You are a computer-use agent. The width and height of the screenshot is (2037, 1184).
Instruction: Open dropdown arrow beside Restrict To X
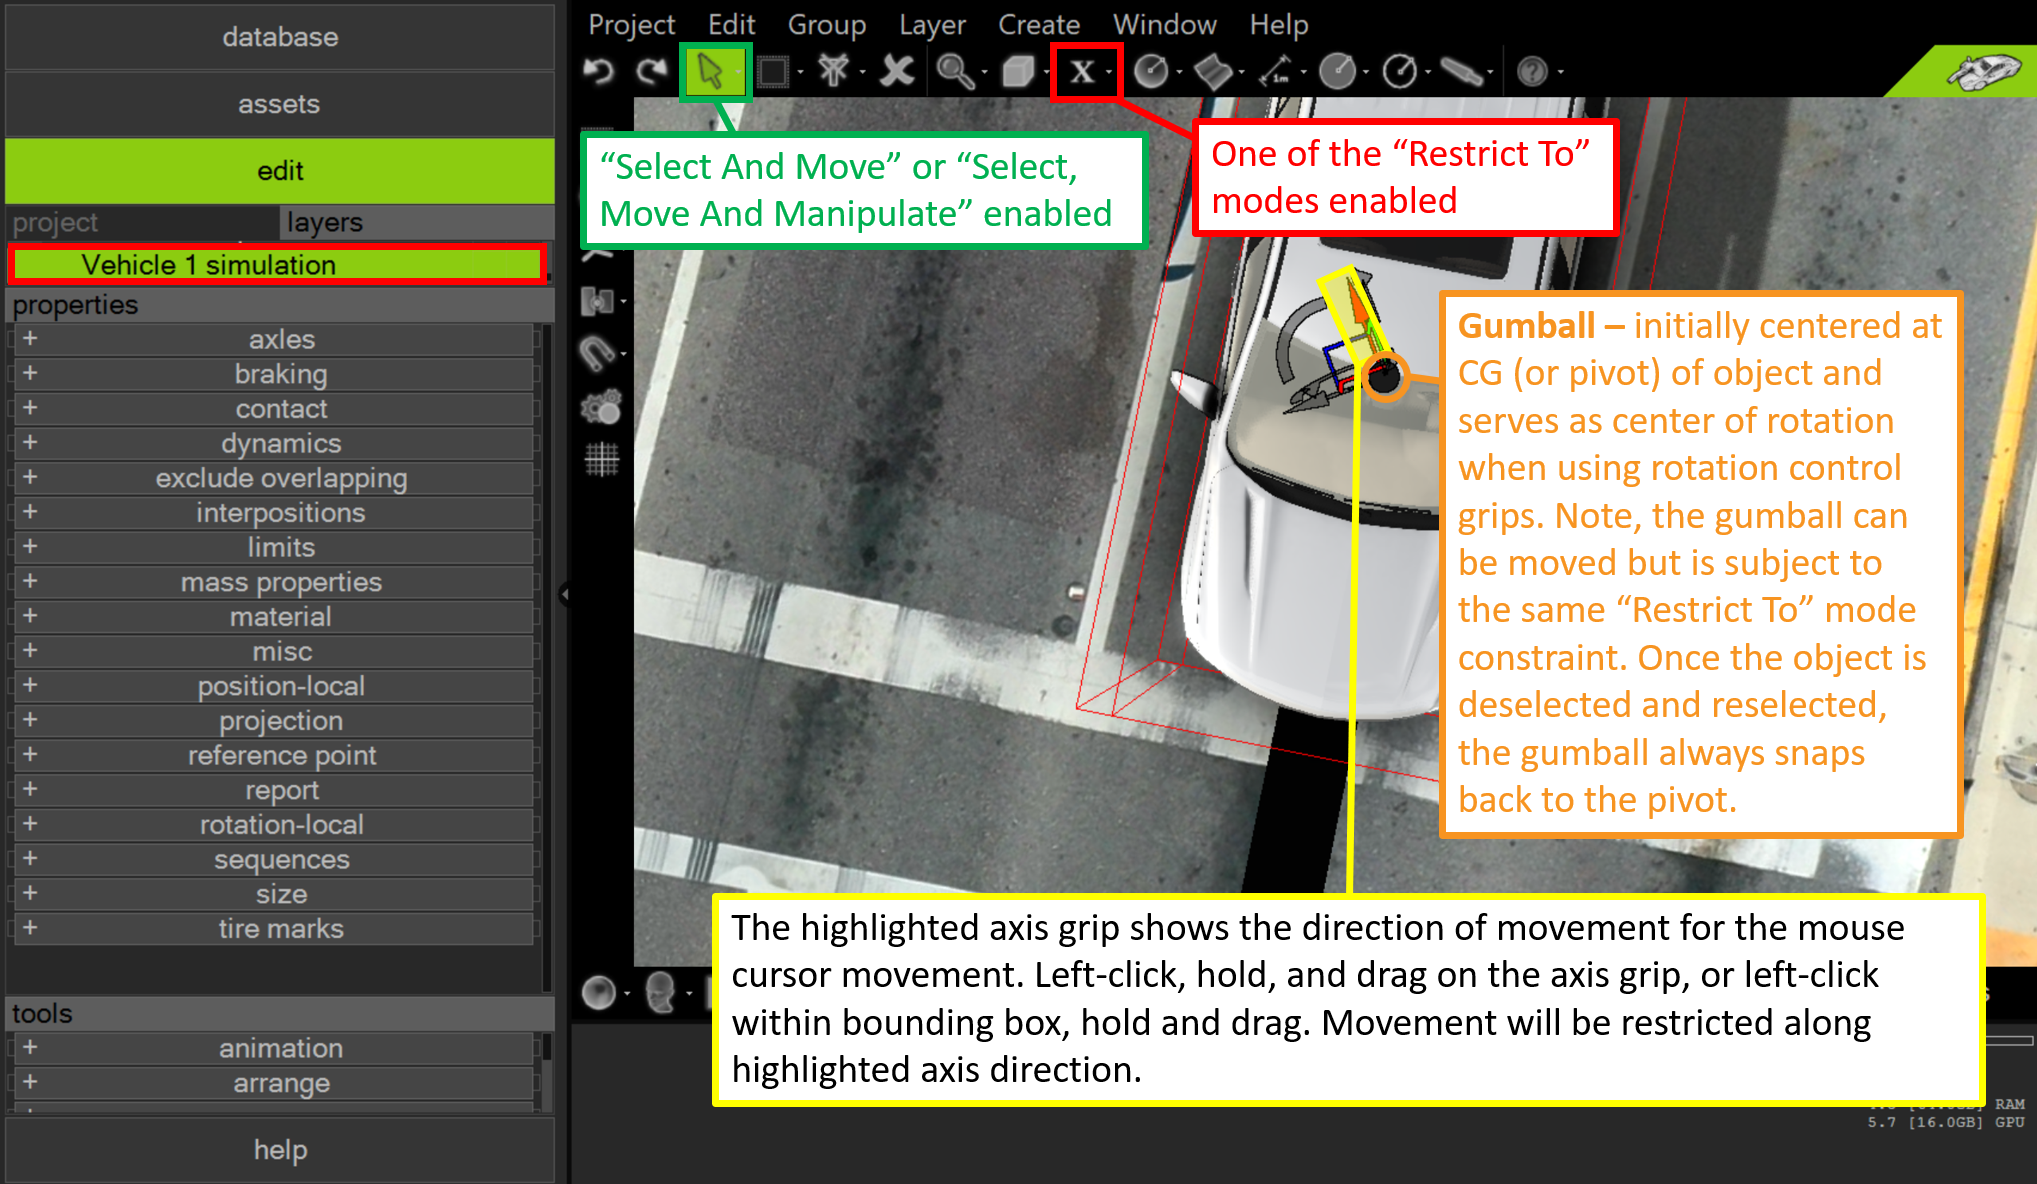1109,72
